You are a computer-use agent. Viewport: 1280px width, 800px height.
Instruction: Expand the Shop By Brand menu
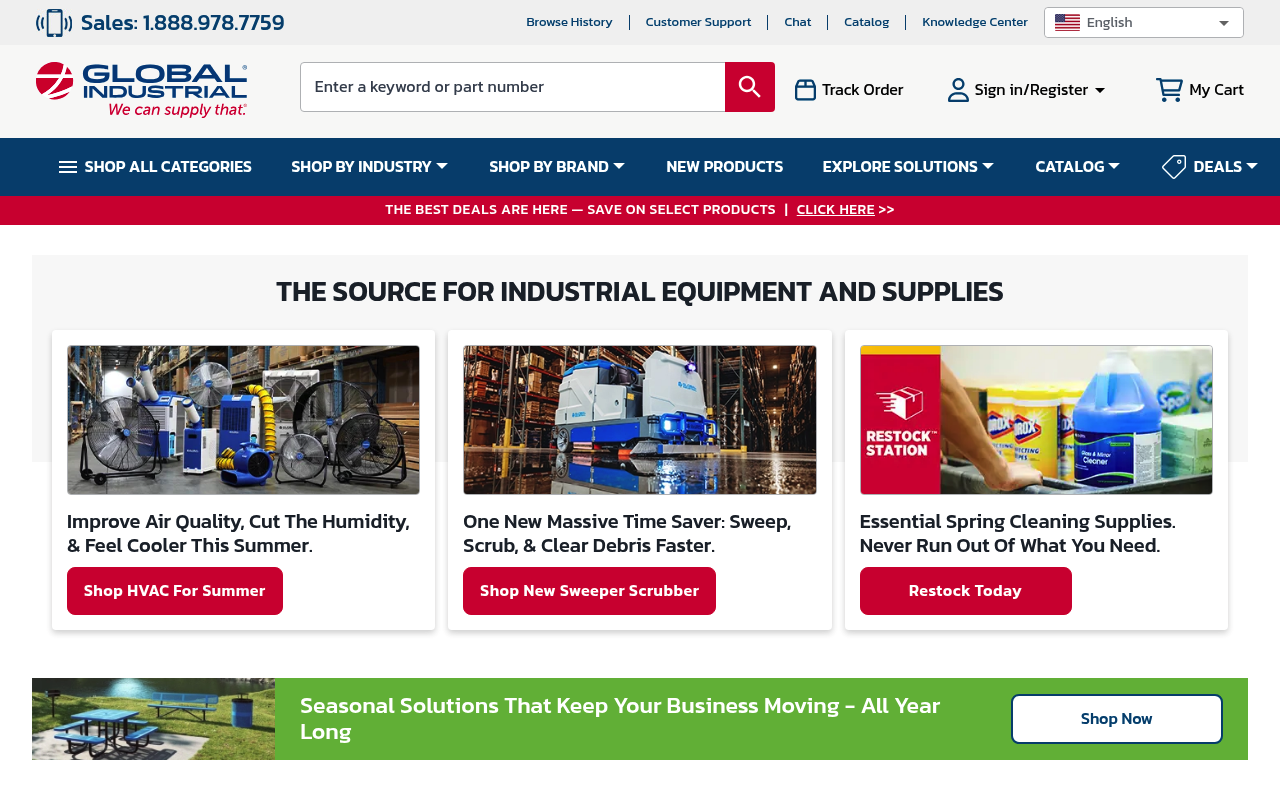pos(557,167)
